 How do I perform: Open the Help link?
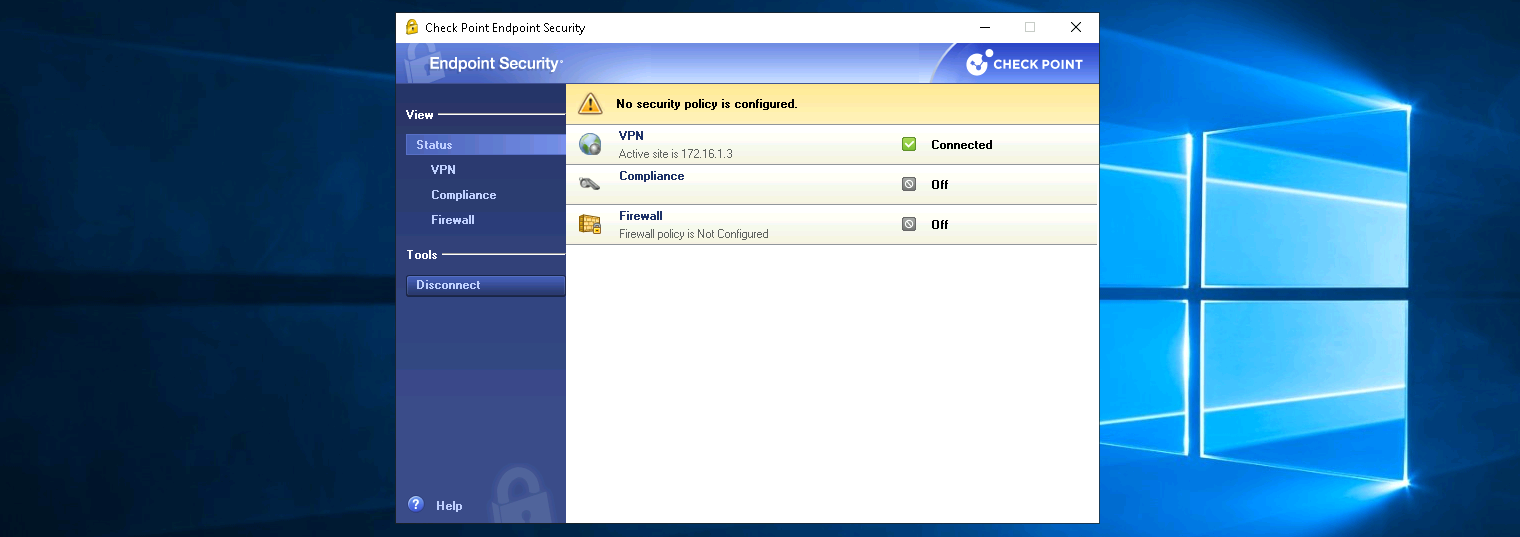[449, 506]
